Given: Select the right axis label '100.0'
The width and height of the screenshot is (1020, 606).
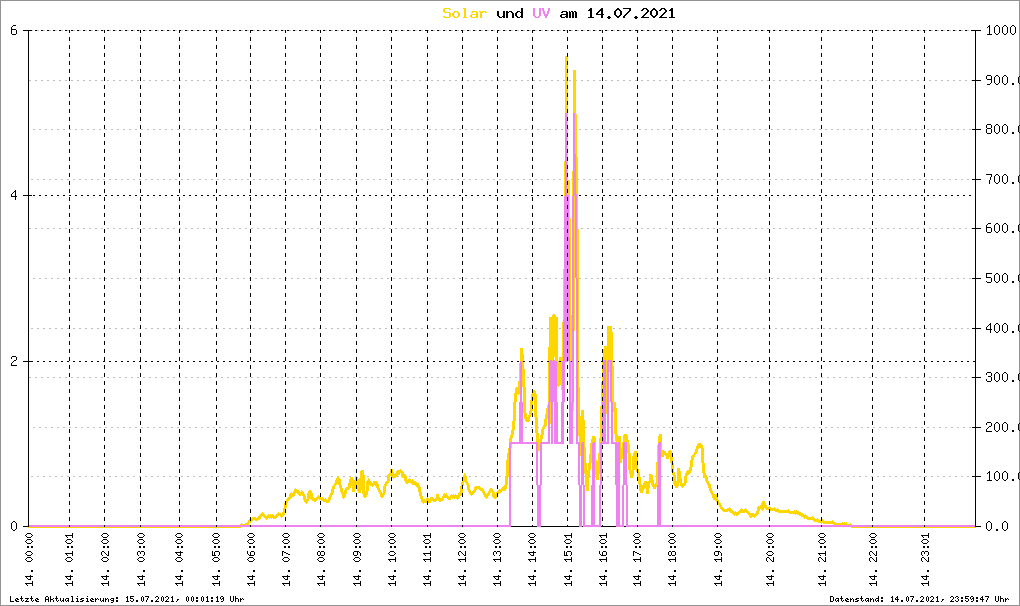Looking at the screenshot, I should tap(1002, 477).
